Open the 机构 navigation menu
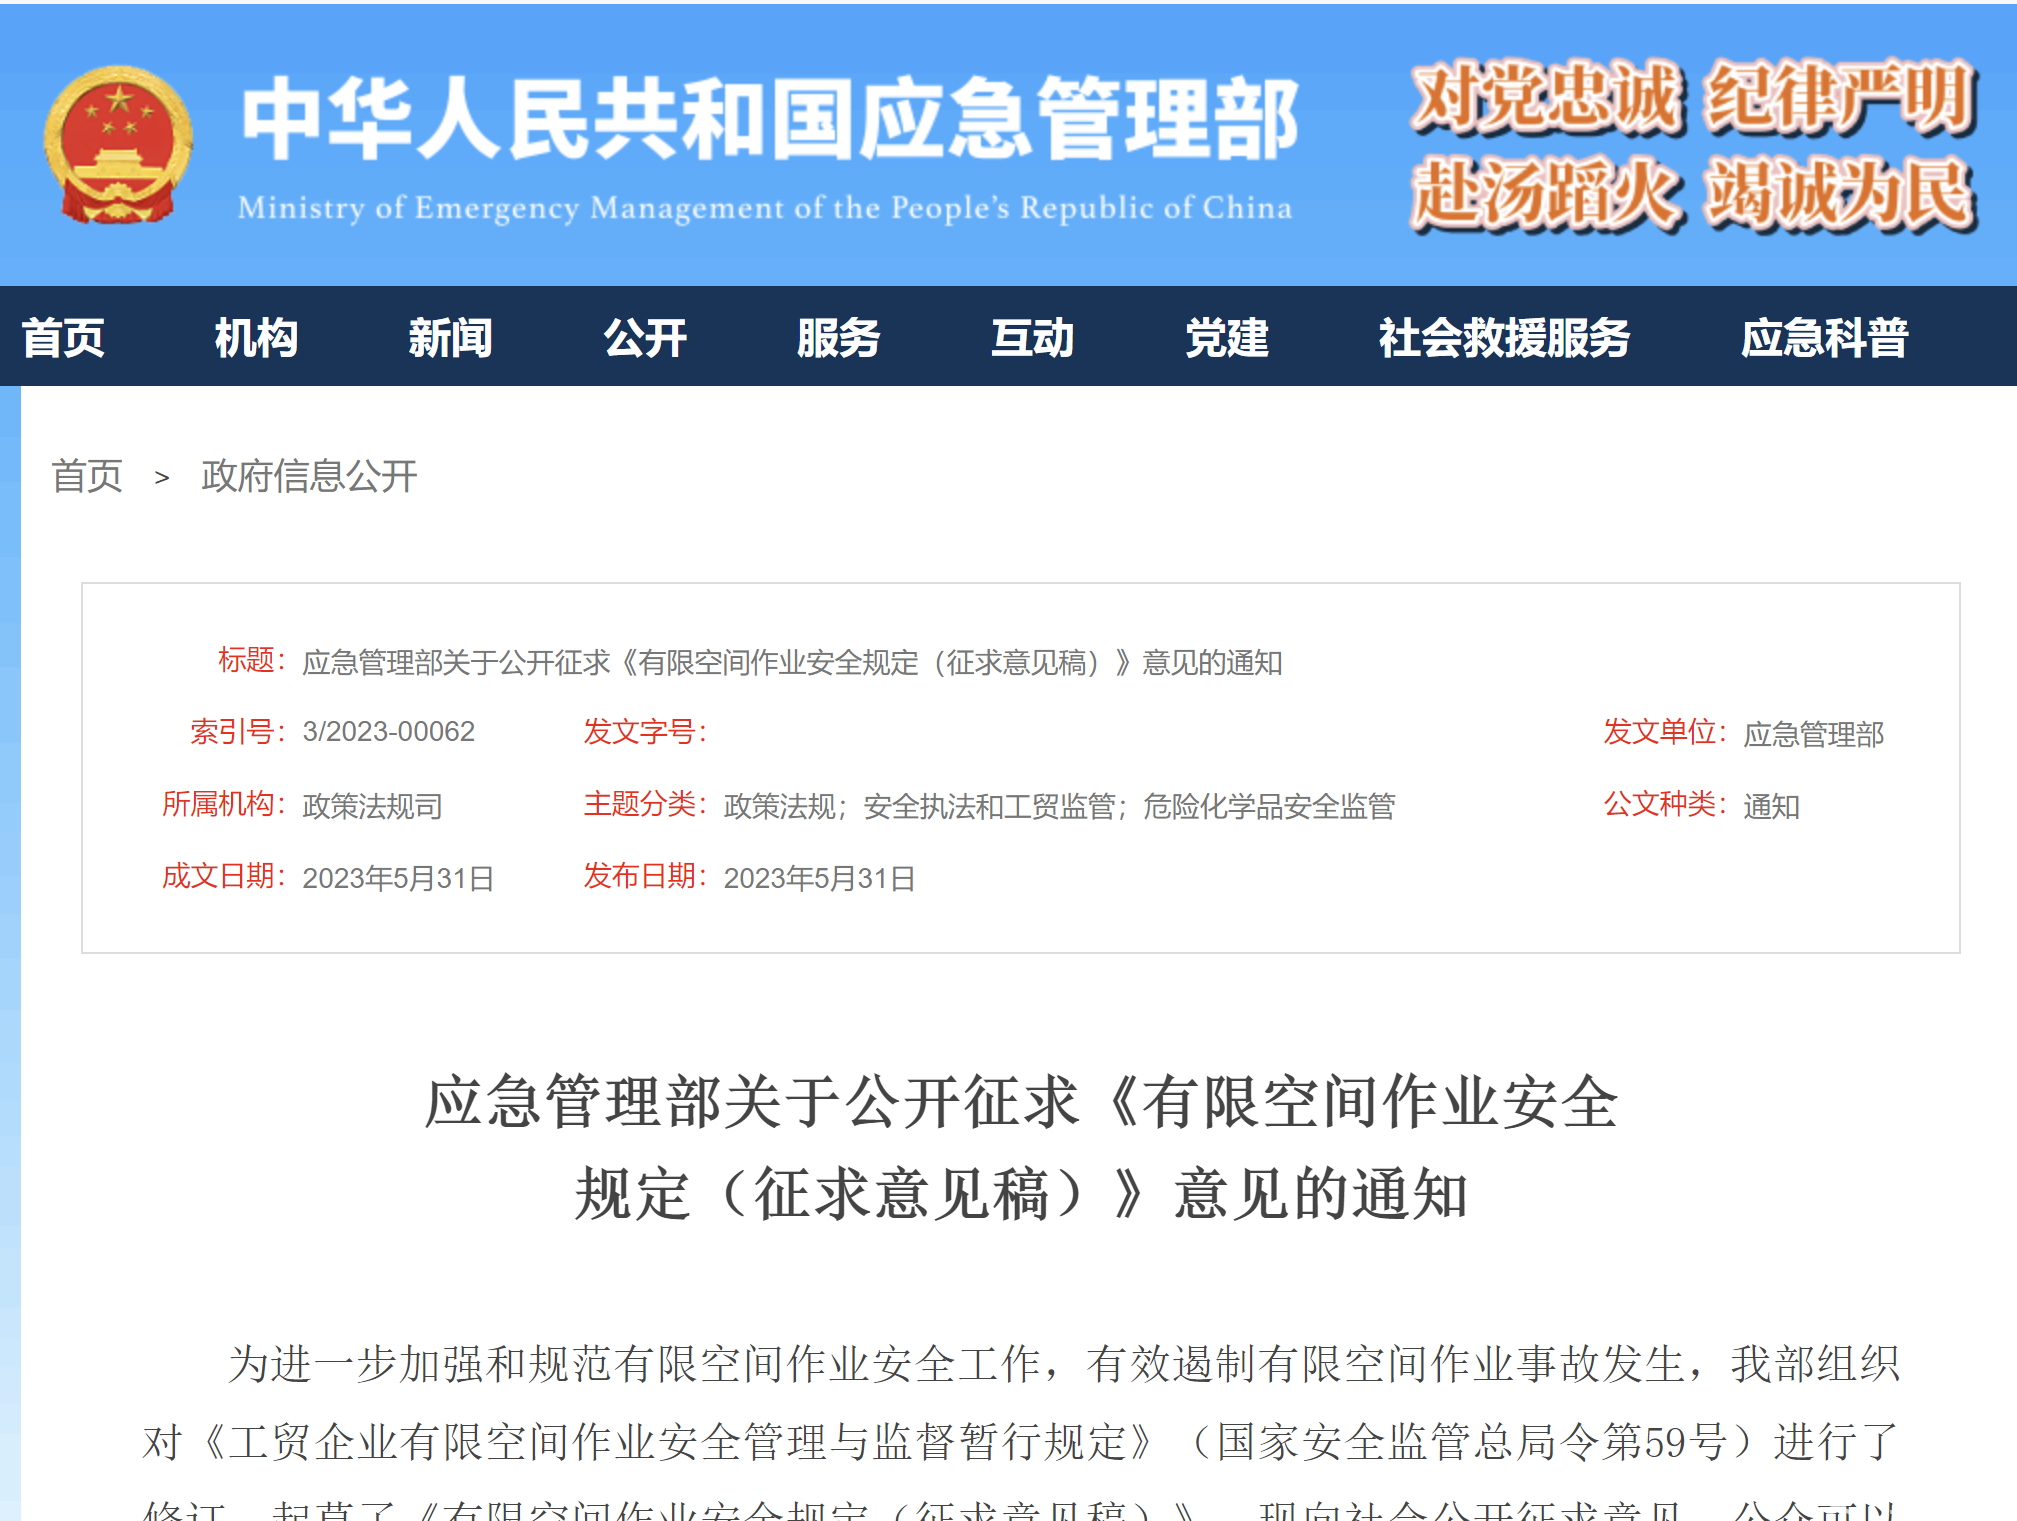Viewport: 2017px width, 1521px height. click(x=254, y=338)
